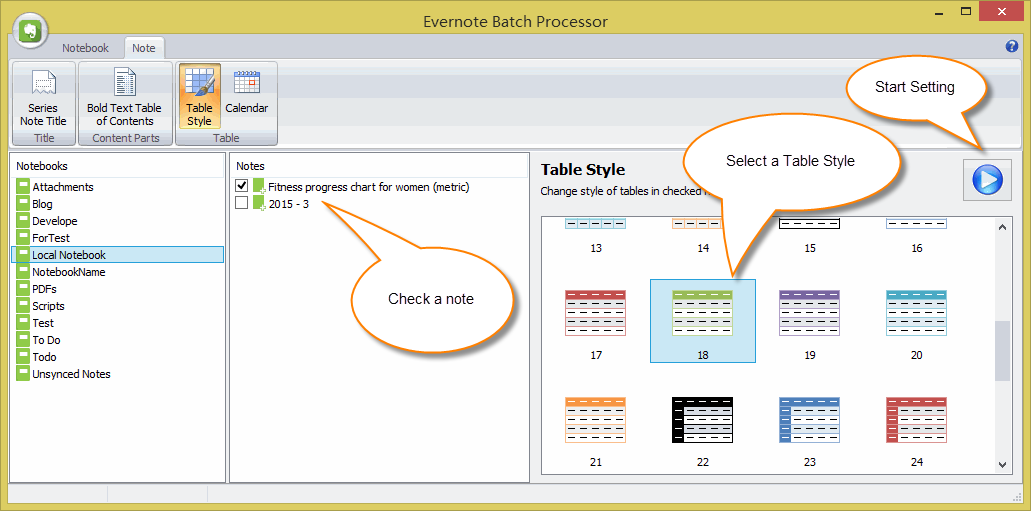This screenshot has height=511, width=1031.
Task: Check the 2015 - 3 note checkbox
Action: 241,203
